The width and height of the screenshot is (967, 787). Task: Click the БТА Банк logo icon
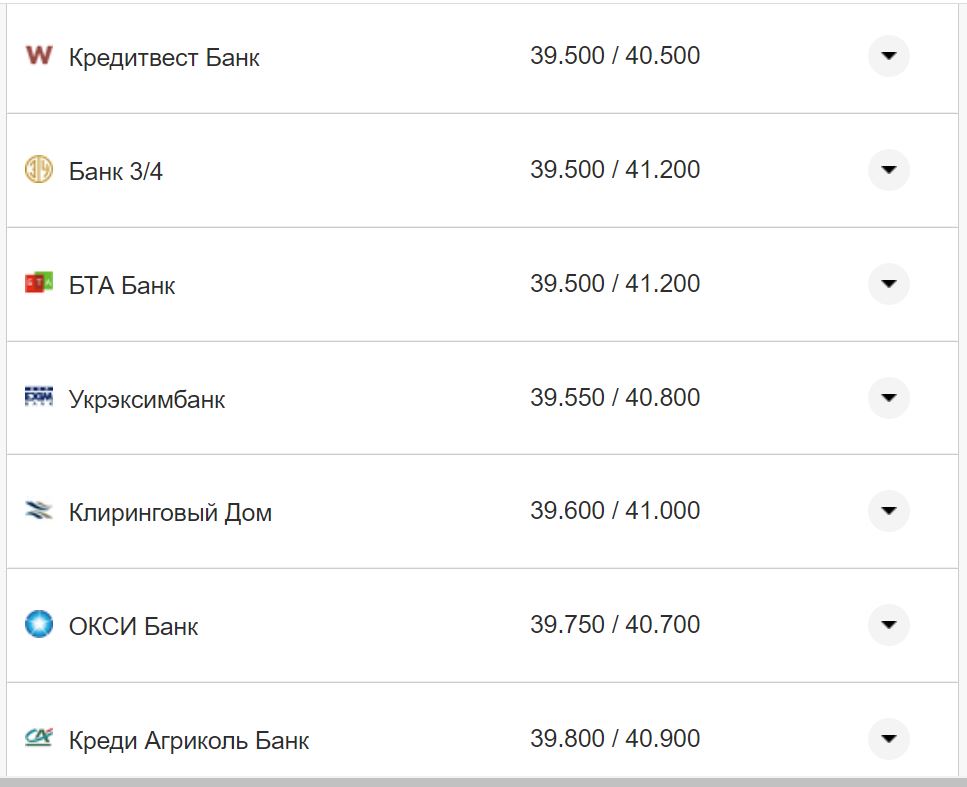pos(38,284)
